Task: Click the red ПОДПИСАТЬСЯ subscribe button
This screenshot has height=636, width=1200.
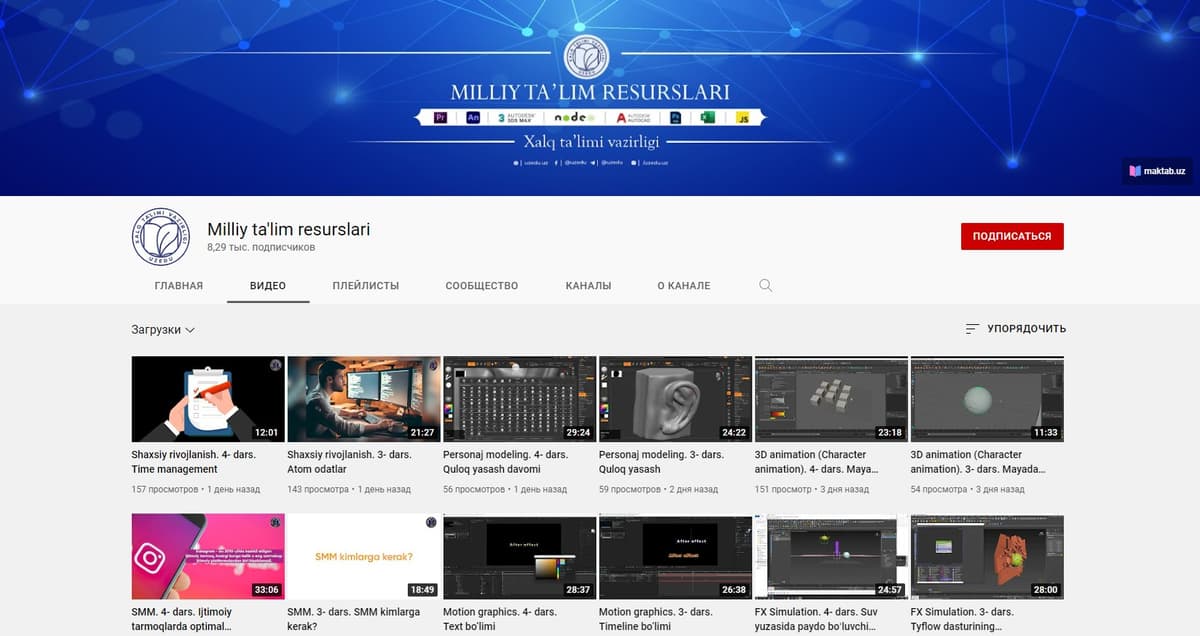Action: 1012,236
